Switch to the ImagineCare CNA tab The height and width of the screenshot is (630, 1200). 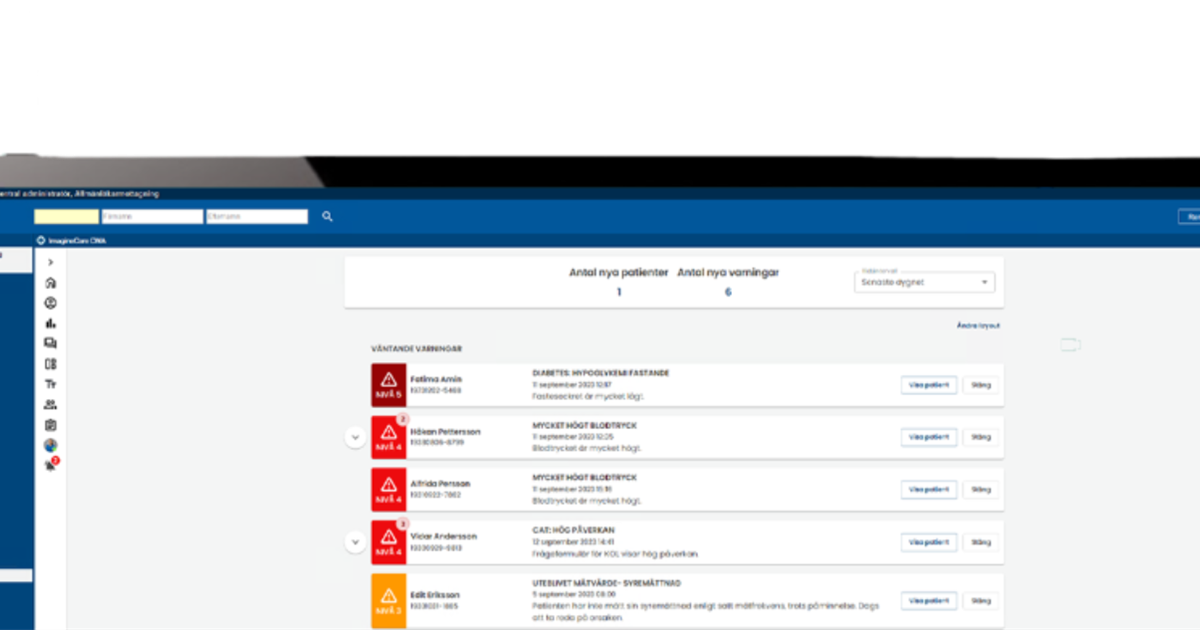(x=72, y=240)
